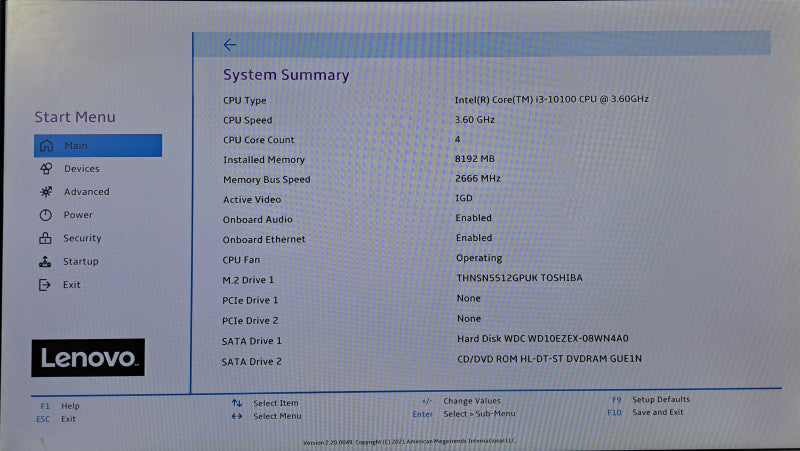Select the Security menu
This screenshot has height=451, width=800.
(x=82, y=238)
